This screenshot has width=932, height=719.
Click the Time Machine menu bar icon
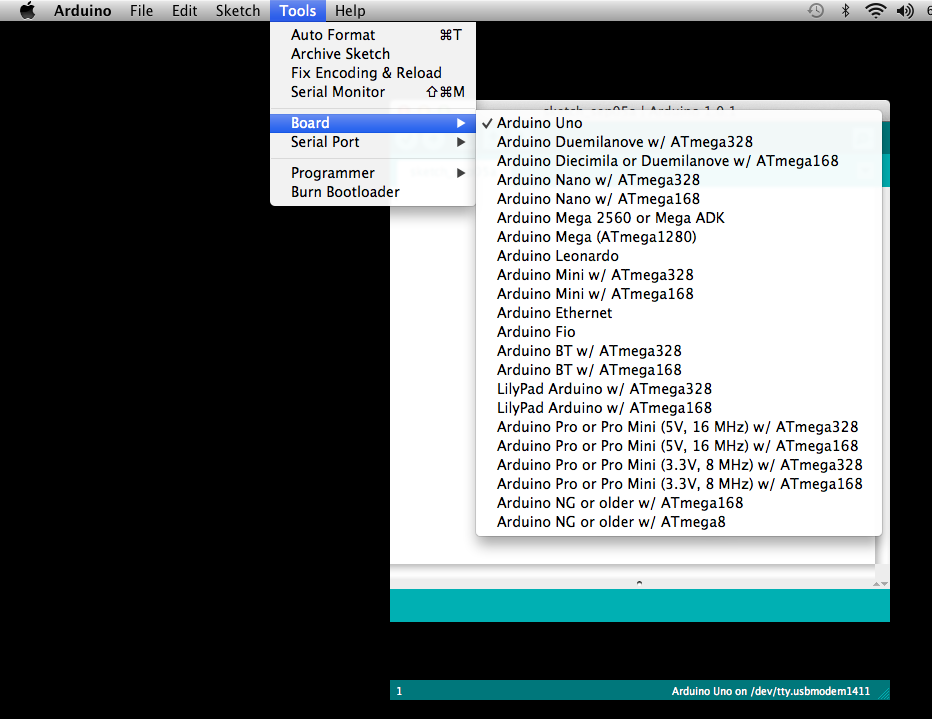816,10
